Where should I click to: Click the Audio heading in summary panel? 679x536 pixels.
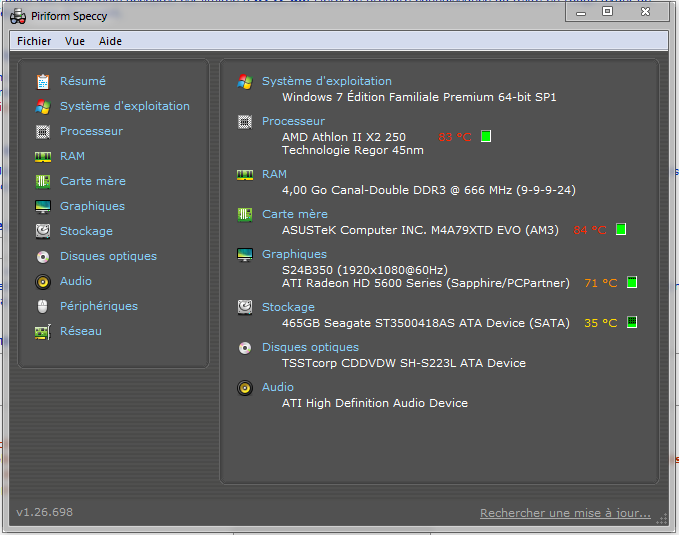pyautogui.click(x=278, y=387)
